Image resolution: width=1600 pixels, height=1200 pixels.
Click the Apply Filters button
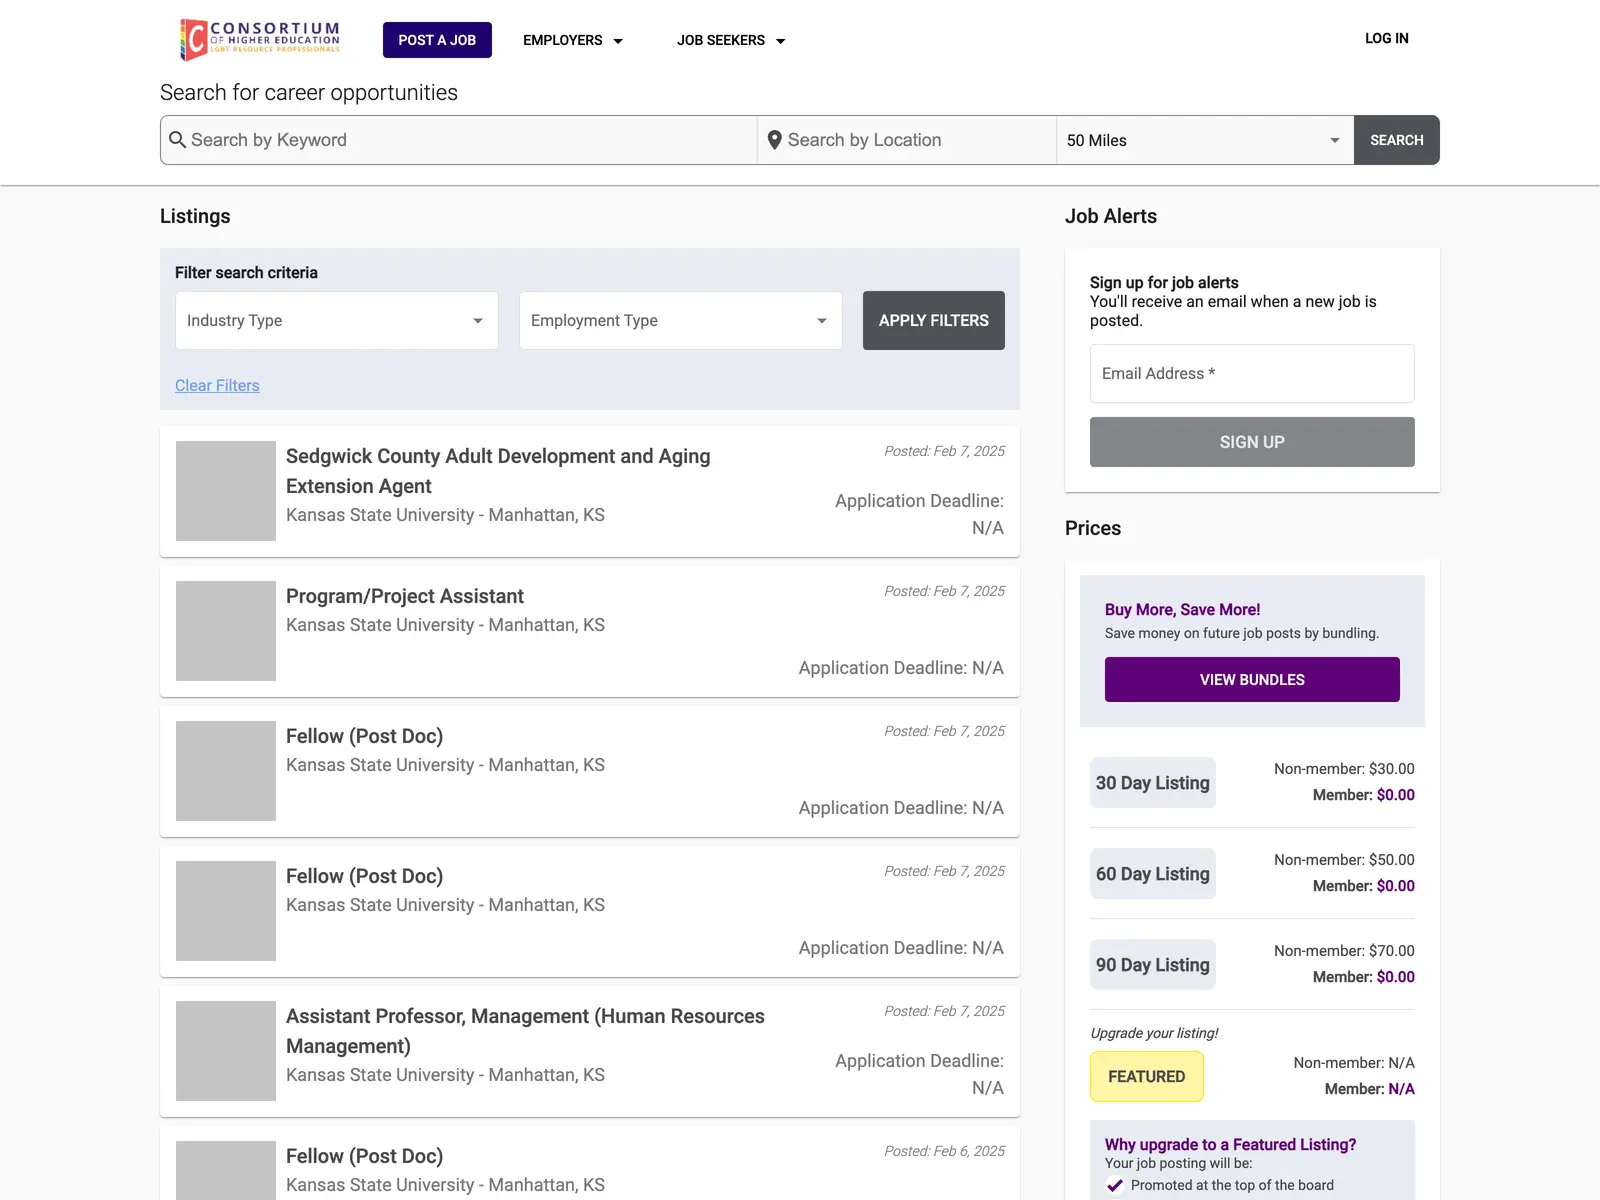click(934, 320)
